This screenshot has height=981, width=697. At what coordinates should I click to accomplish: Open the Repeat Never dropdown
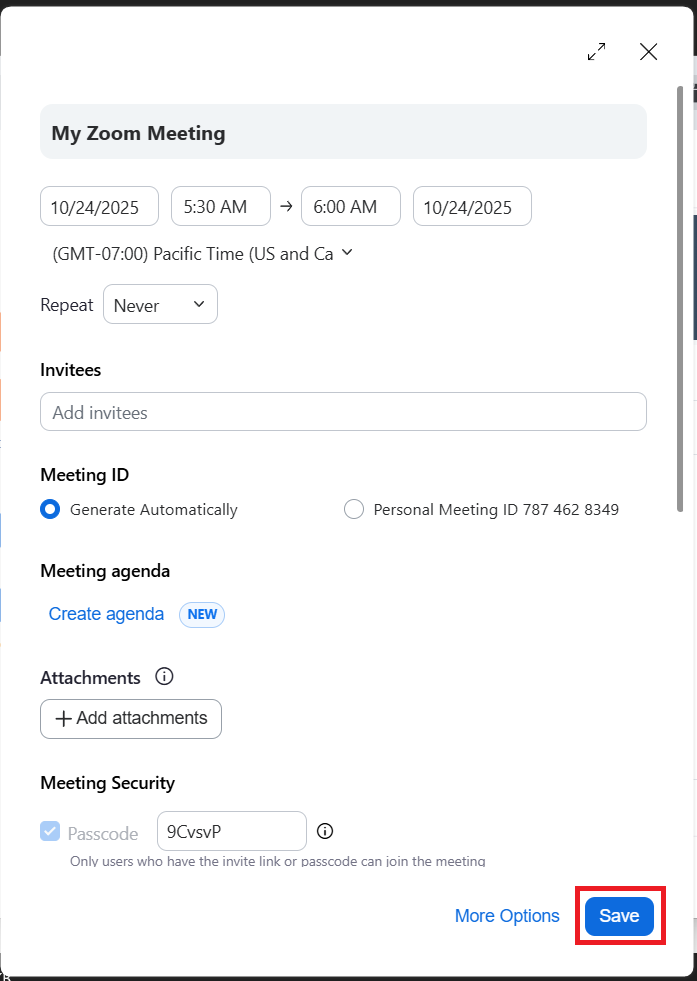point(160,305)
